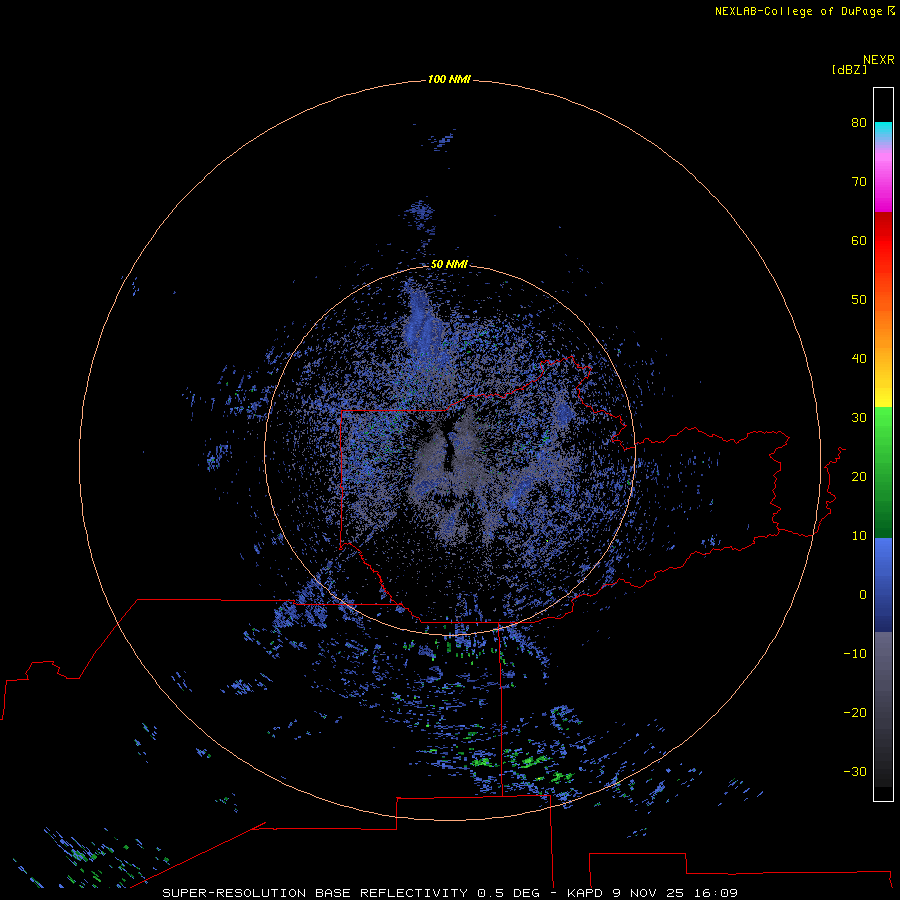Click the Super-Resolution Base Reflectivity caption

(449, 893)
